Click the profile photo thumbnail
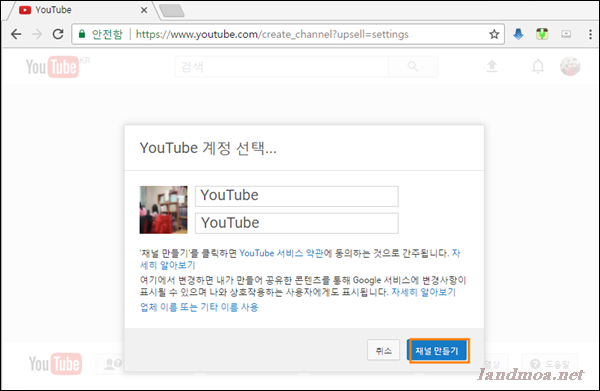This screenshot has width=600, height=391. point(163,210)
